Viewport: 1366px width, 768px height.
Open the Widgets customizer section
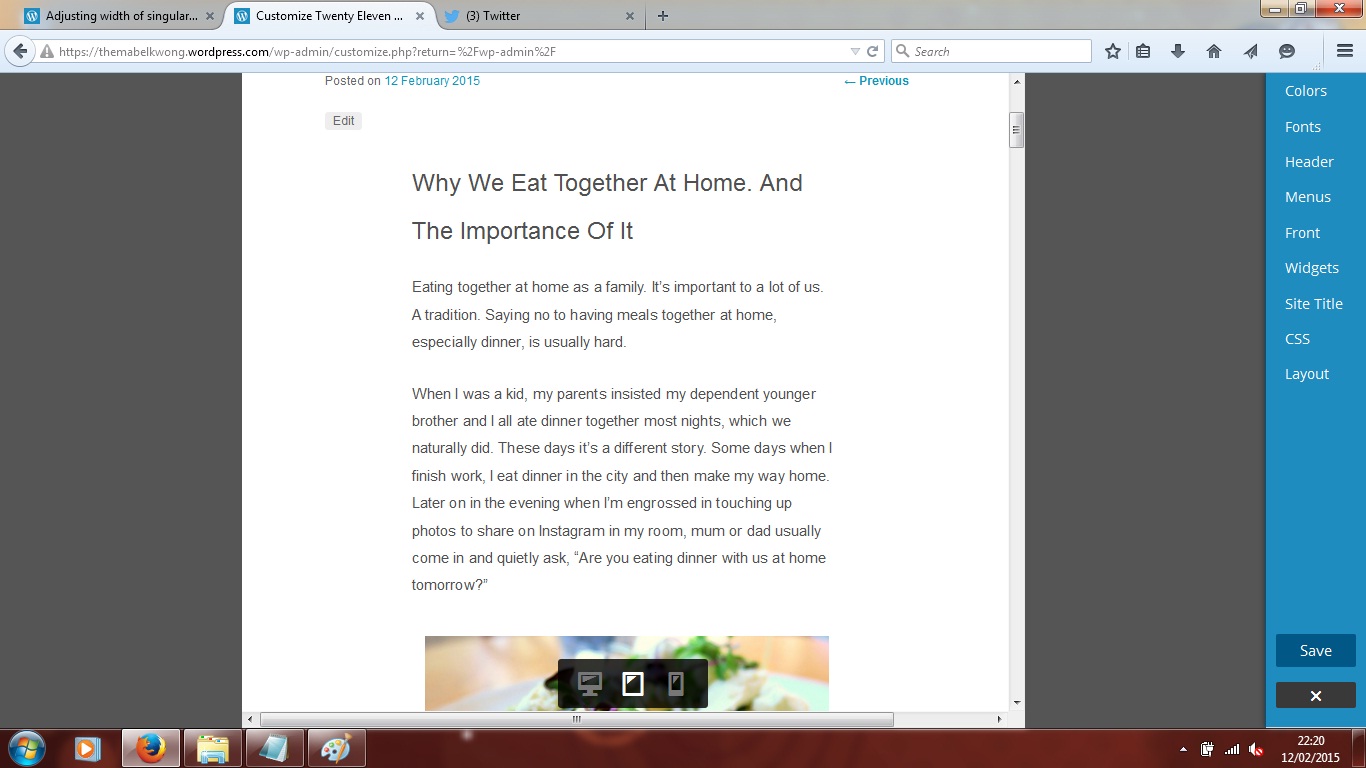[1311, 268]
